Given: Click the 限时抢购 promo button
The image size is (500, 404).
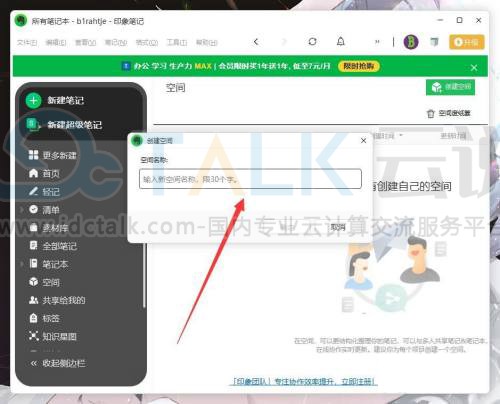Looking at the screenshot, I should (359, 66).
